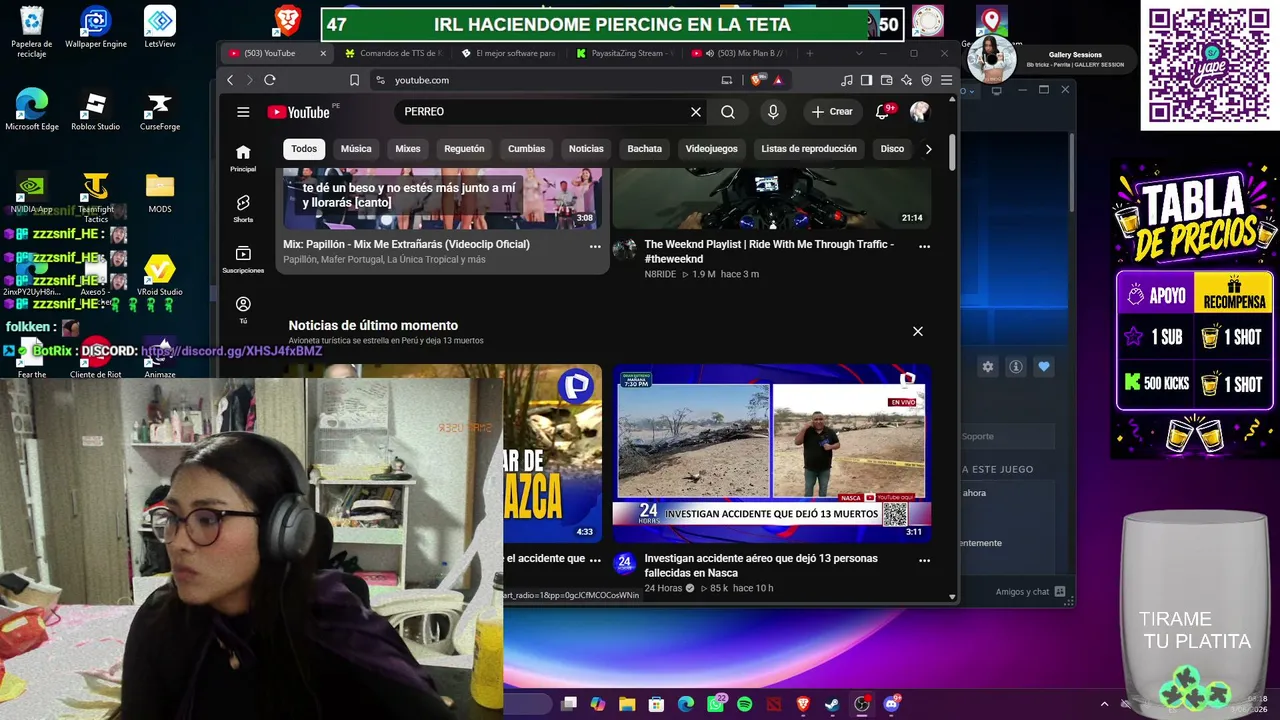The height and width of the screenshot is (720, 1280).
Task: Select the Cumbias filter chip
Action: coord(526,149)
